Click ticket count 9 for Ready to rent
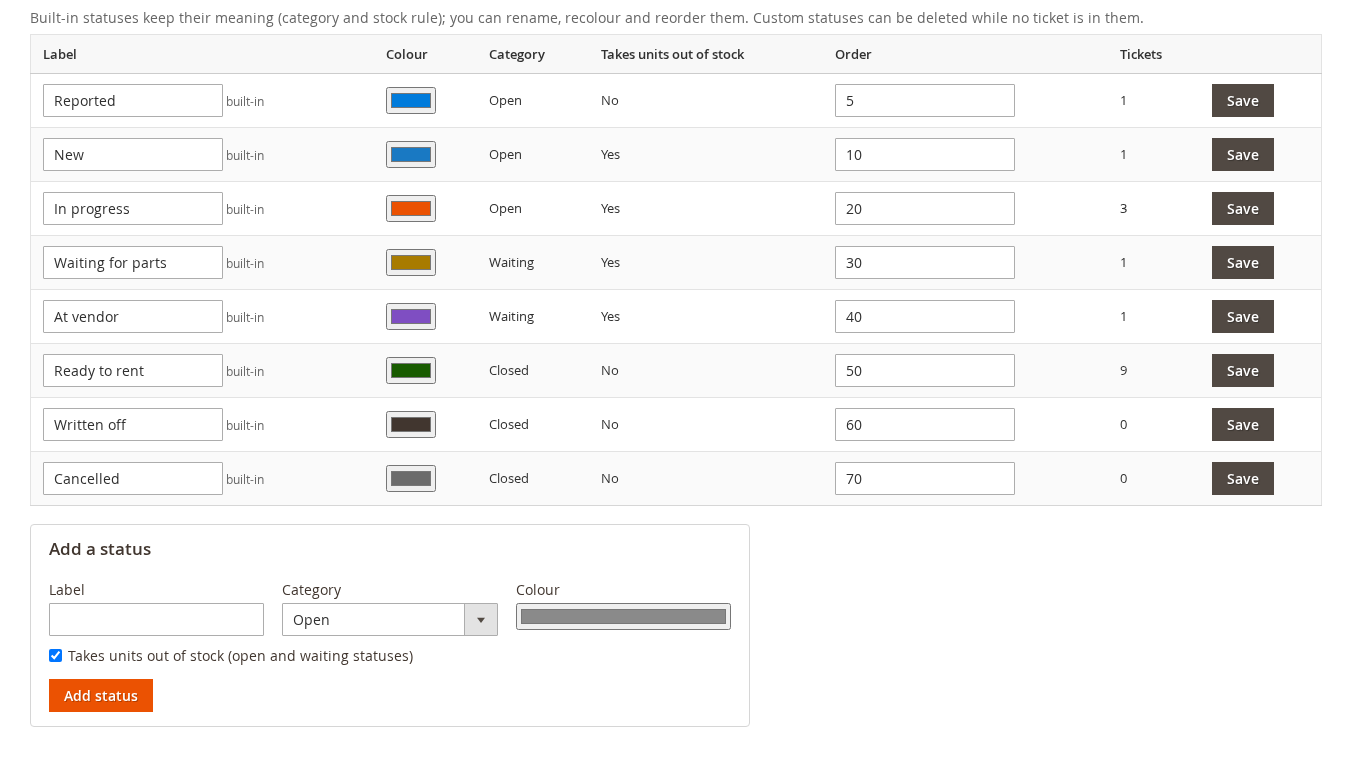The image size is (1352, 775). point(1124,371)
